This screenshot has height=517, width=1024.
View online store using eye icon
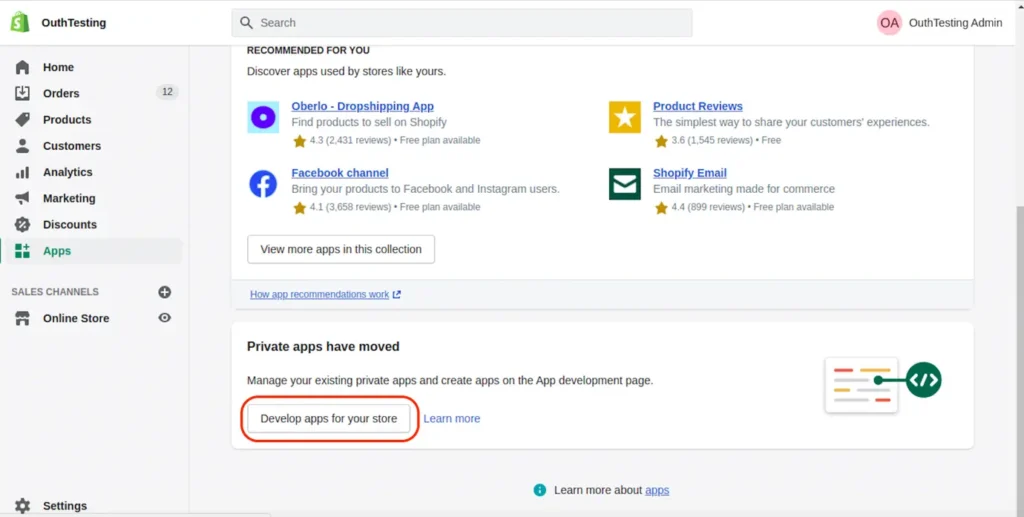pos(165,318)
